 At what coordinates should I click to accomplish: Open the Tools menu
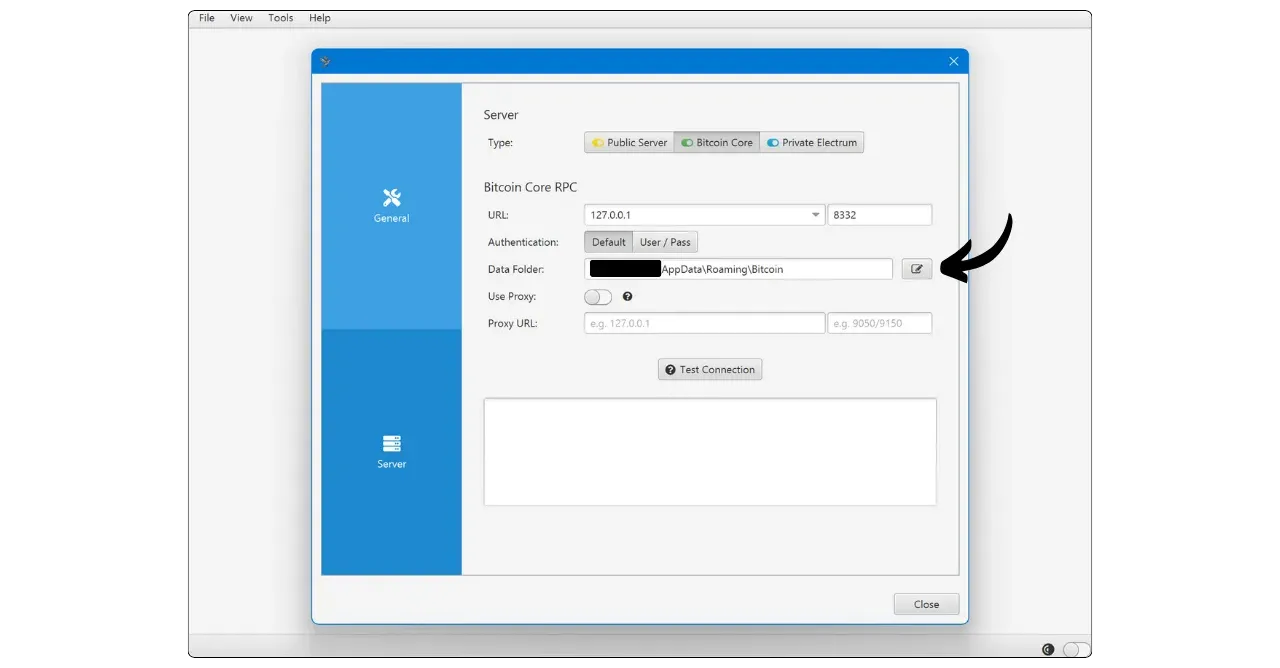tap(281, 18)
